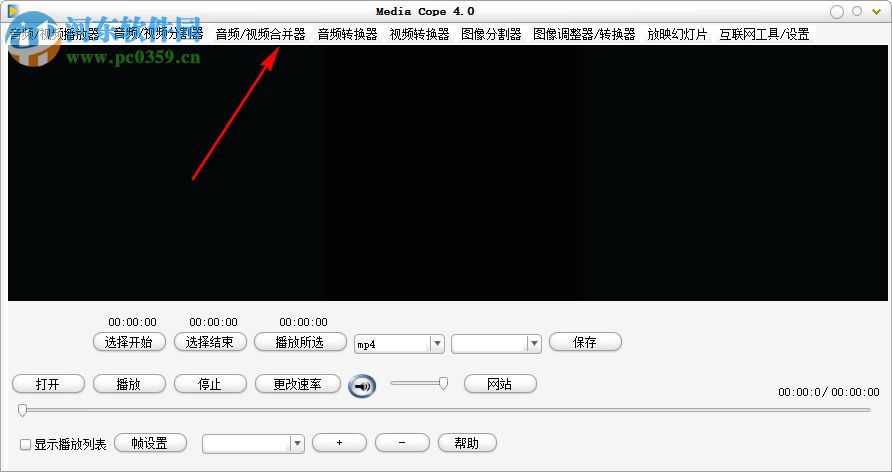
Task: Click the playback time display 00:00:0/ 00:00:00
Action: (828, 392)
